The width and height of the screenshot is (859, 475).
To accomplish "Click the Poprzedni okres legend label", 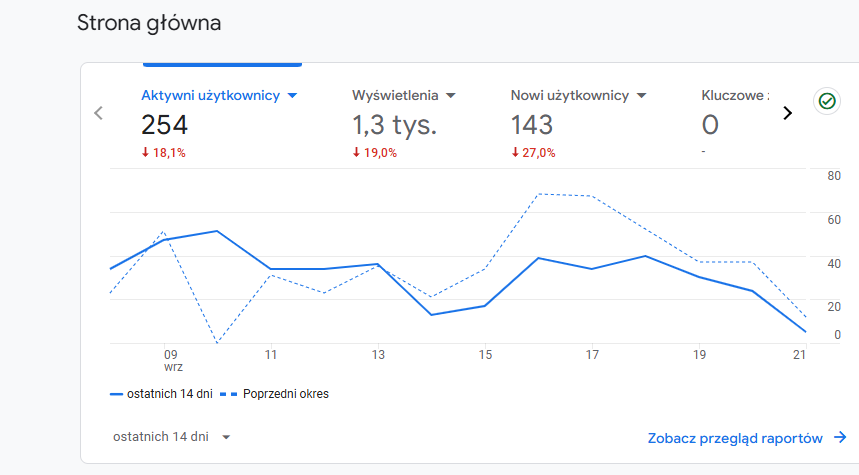I will pyautogui.click(x=285, y=394).
